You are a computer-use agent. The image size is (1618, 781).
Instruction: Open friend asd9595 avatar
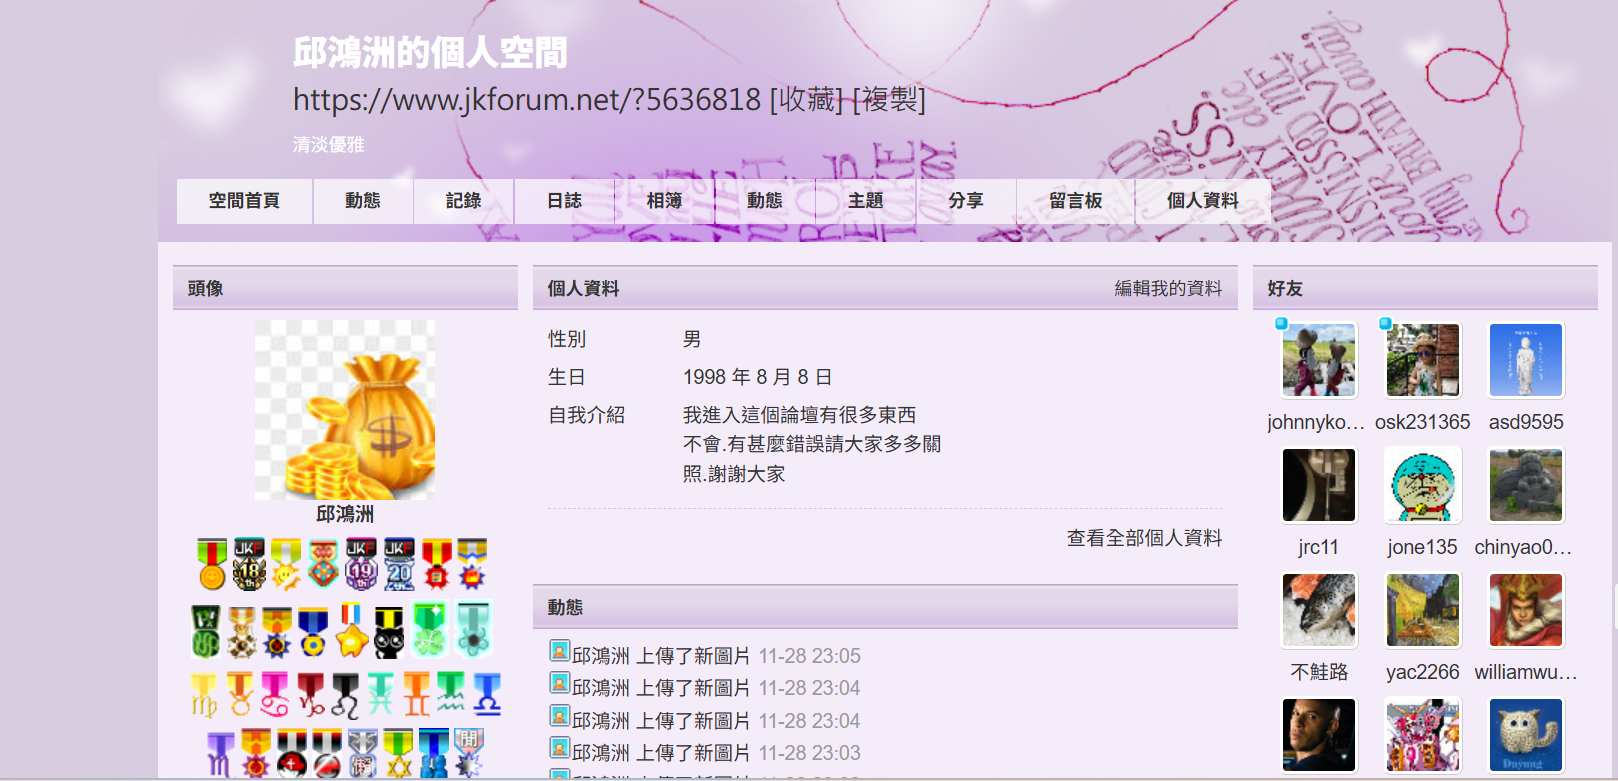pos(1526,360)
